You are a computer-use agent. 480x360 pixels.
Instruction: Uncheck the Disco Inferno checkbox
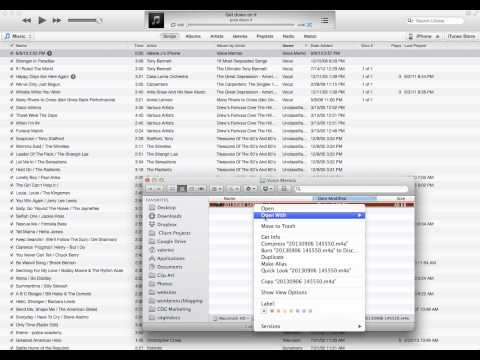pos(12,108)
